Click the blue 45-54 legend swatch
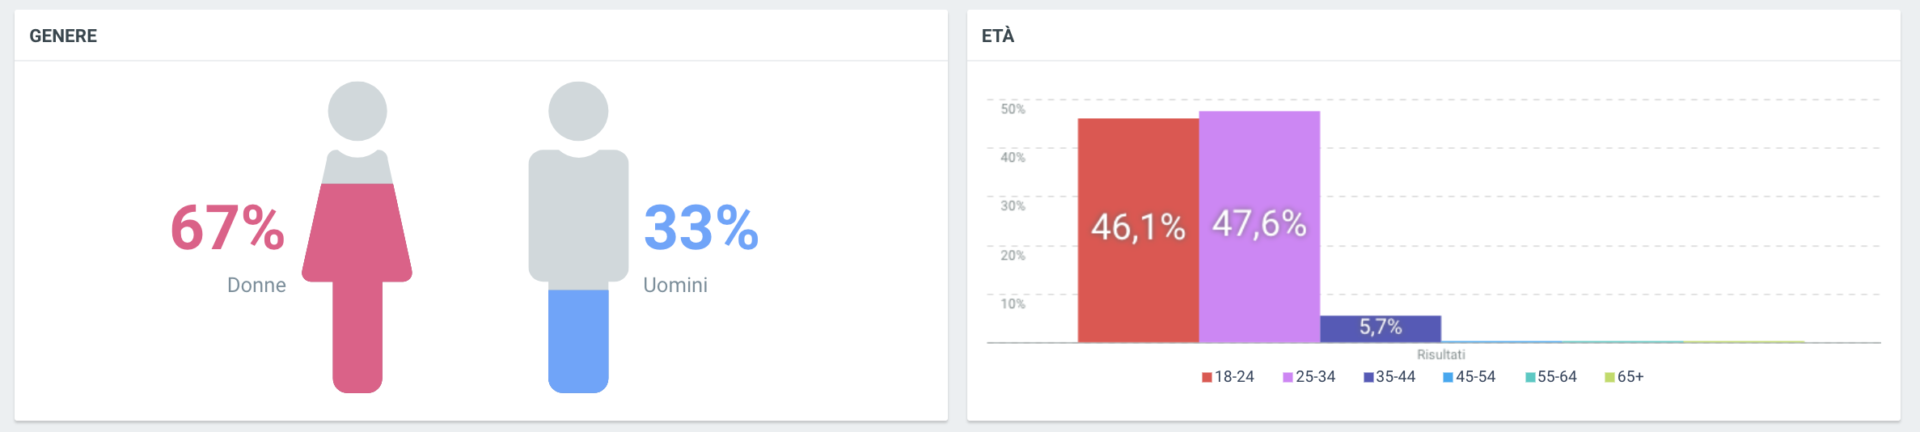This screenshot has width=1920, height=432. (x=1448, y=377)
